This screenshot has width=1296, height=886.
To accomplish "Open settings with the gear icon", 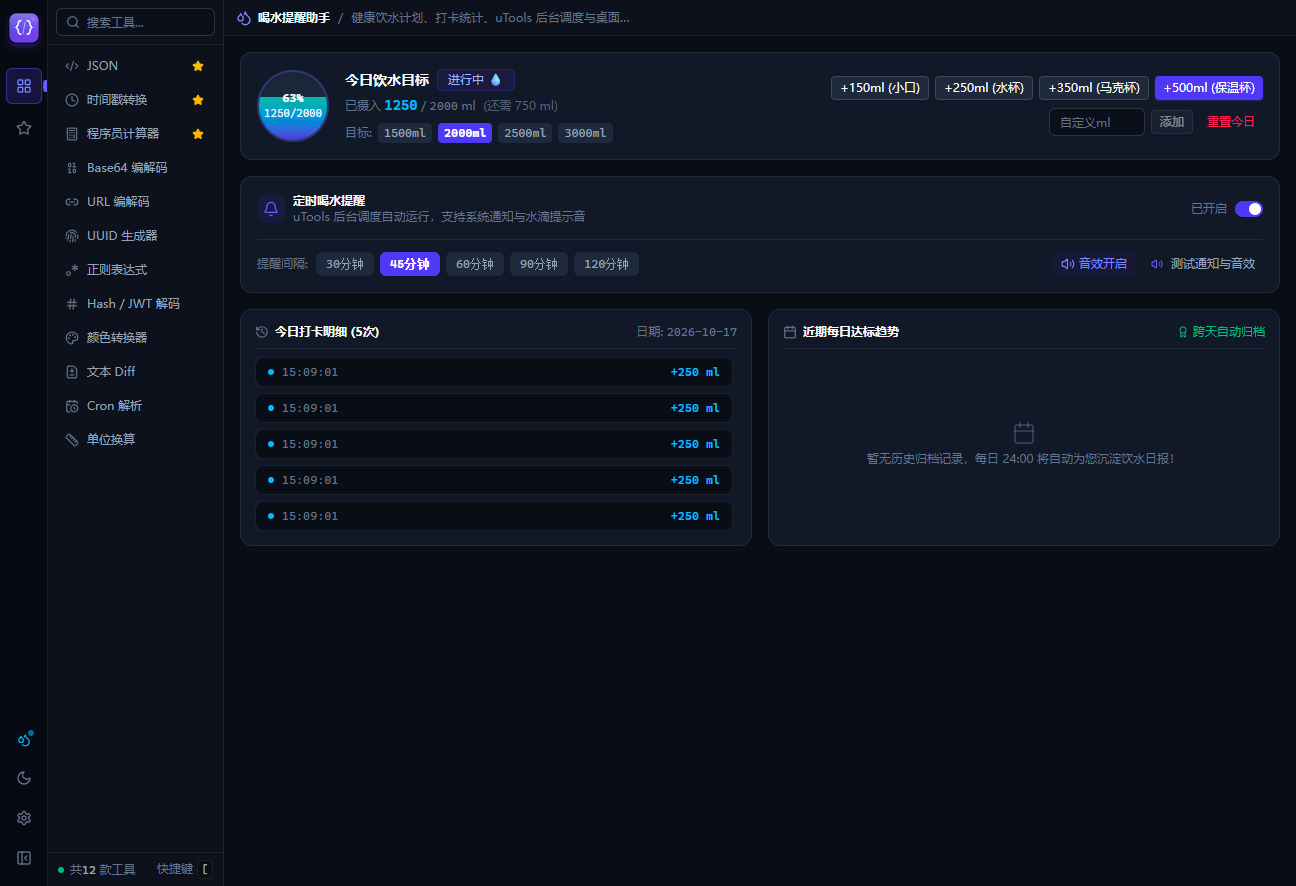I will coord(24,818).
